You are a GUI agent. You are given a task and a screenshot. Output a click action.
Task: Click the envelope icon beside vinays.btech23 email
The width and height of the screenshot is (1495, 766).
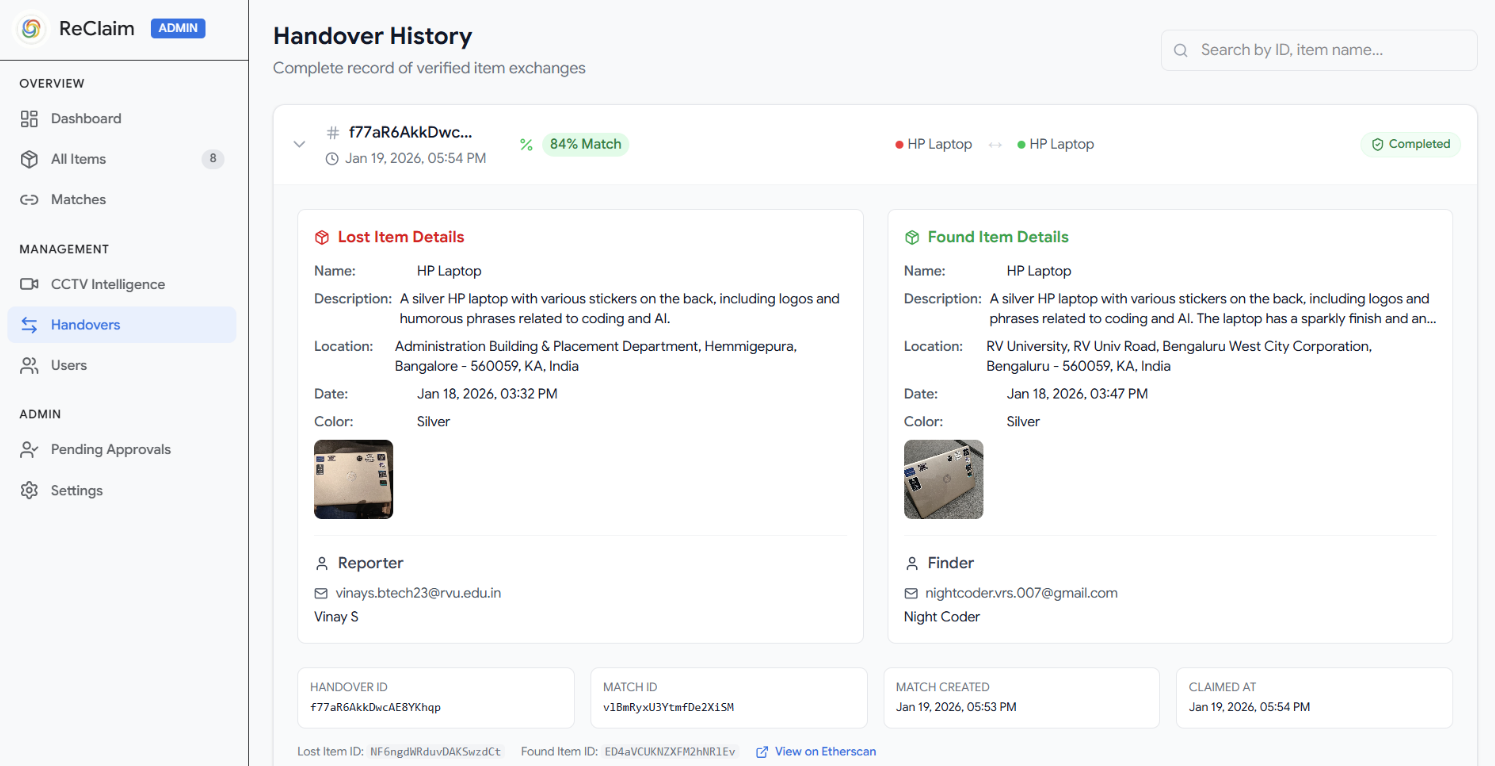(321, 594)
